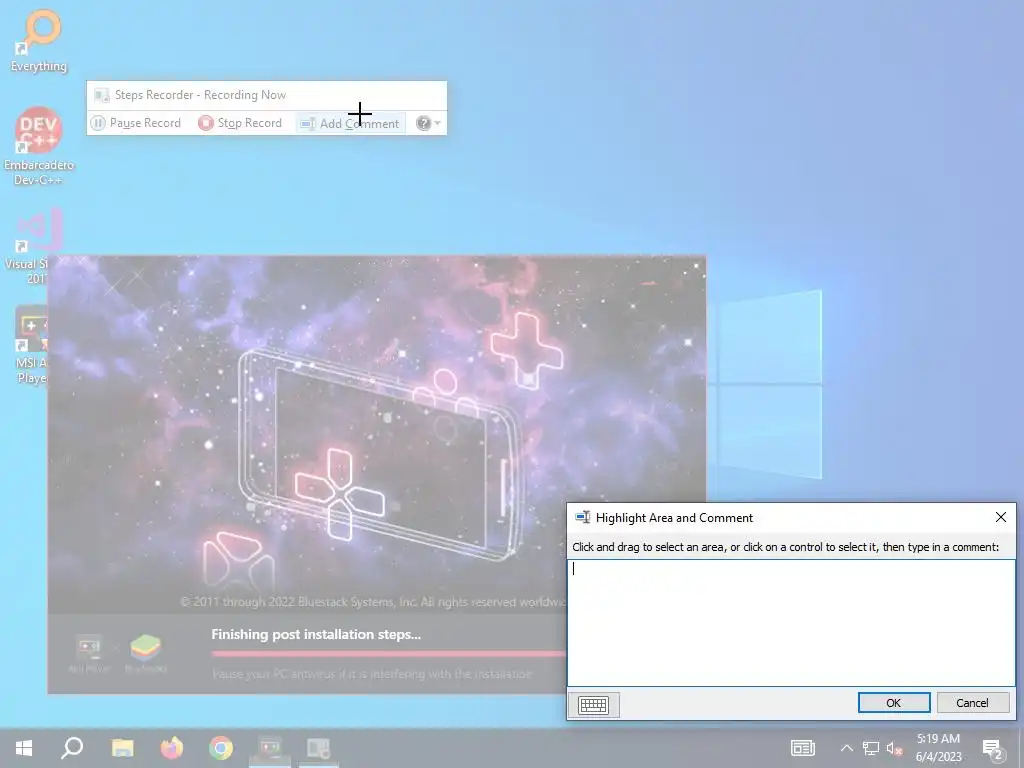Open the News and interests taskbar icon

(803, 748)
